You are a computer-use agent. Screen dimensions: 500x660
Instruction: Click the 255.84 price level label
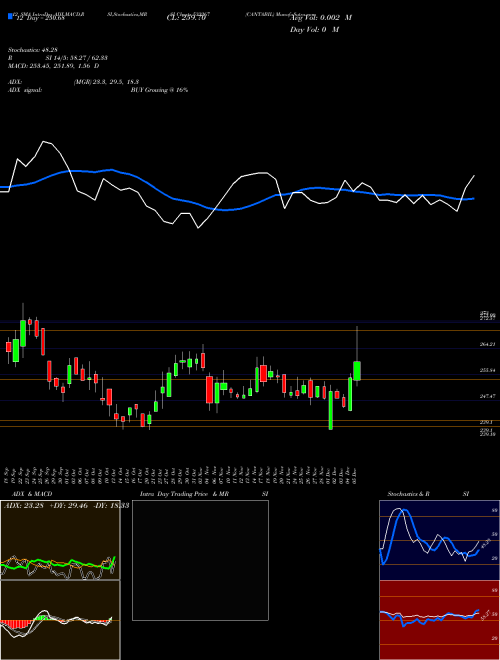point(487,370)
